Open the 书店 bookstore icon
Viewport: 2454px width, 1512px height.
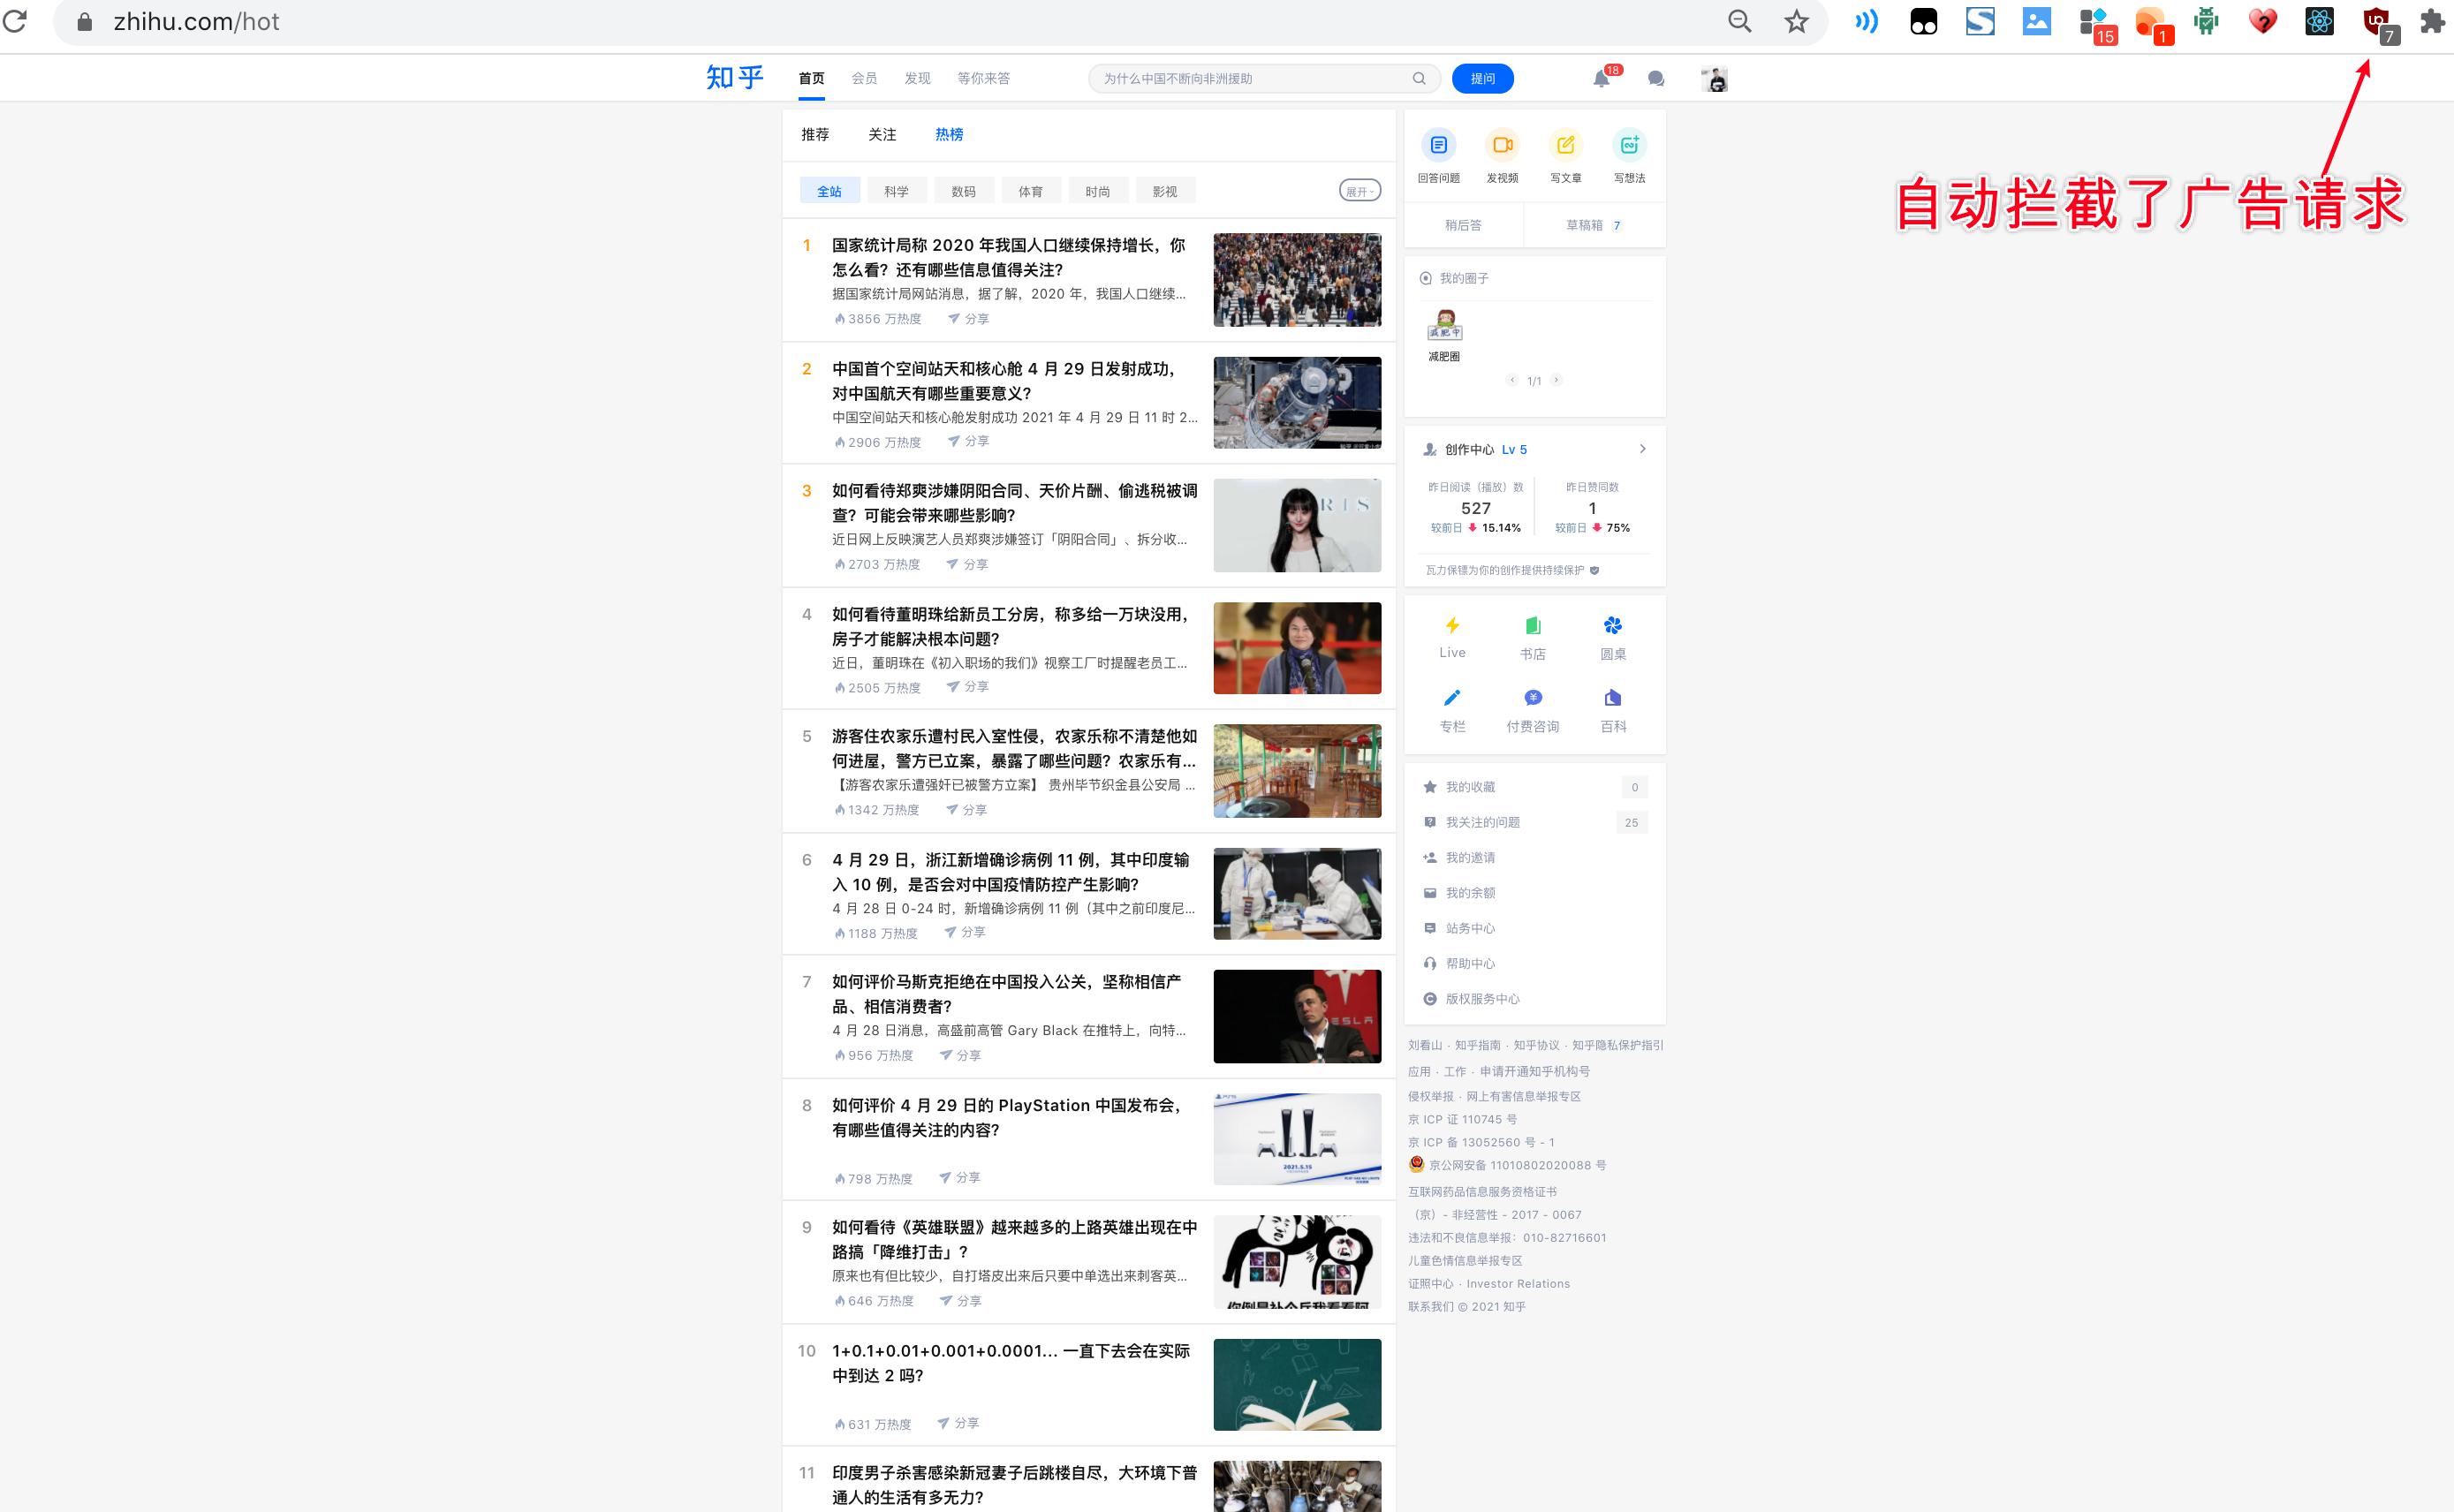pos(1532,626)
